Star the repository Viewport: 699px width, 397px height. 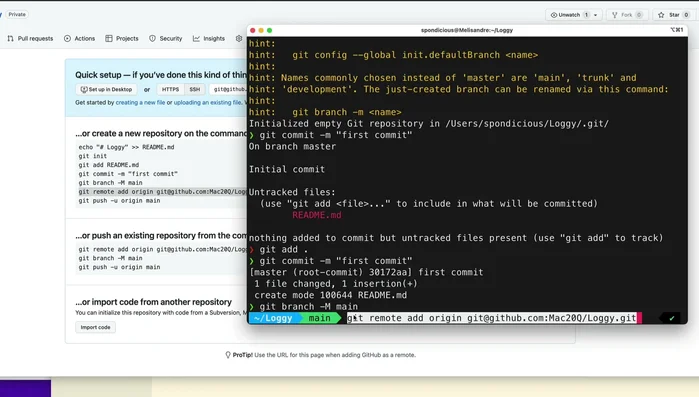point(673,15)
